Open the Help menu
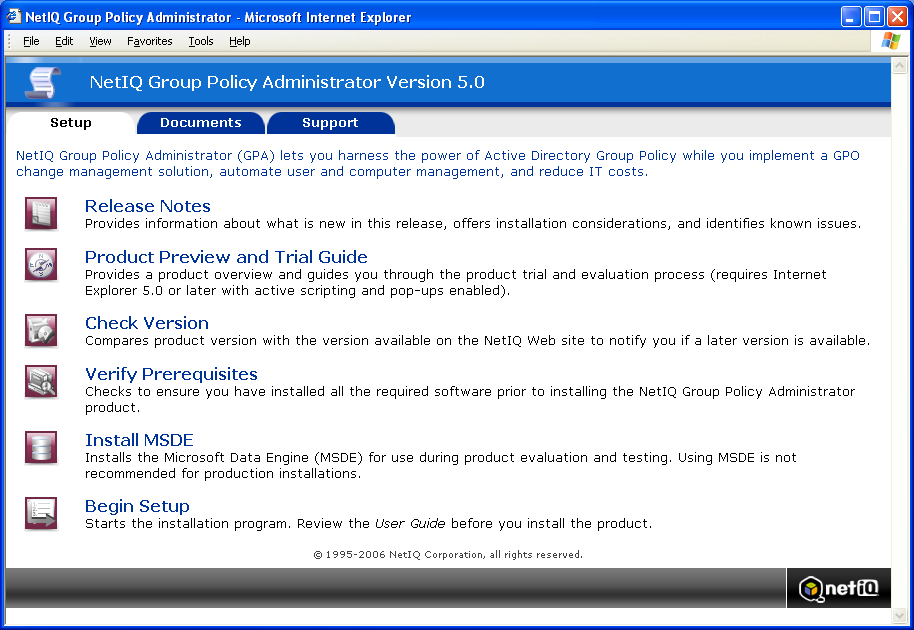The width and height of the screenshot is (914, 630). (240, 41)
